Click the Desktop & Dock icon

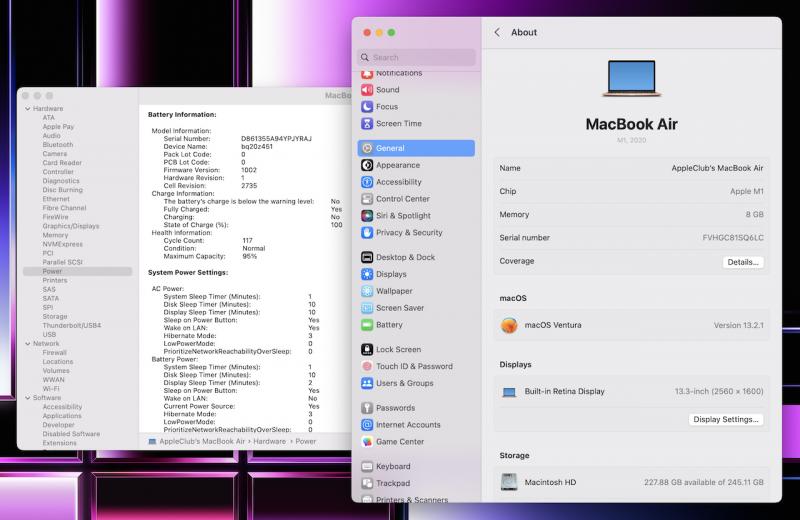pos(367,257)
